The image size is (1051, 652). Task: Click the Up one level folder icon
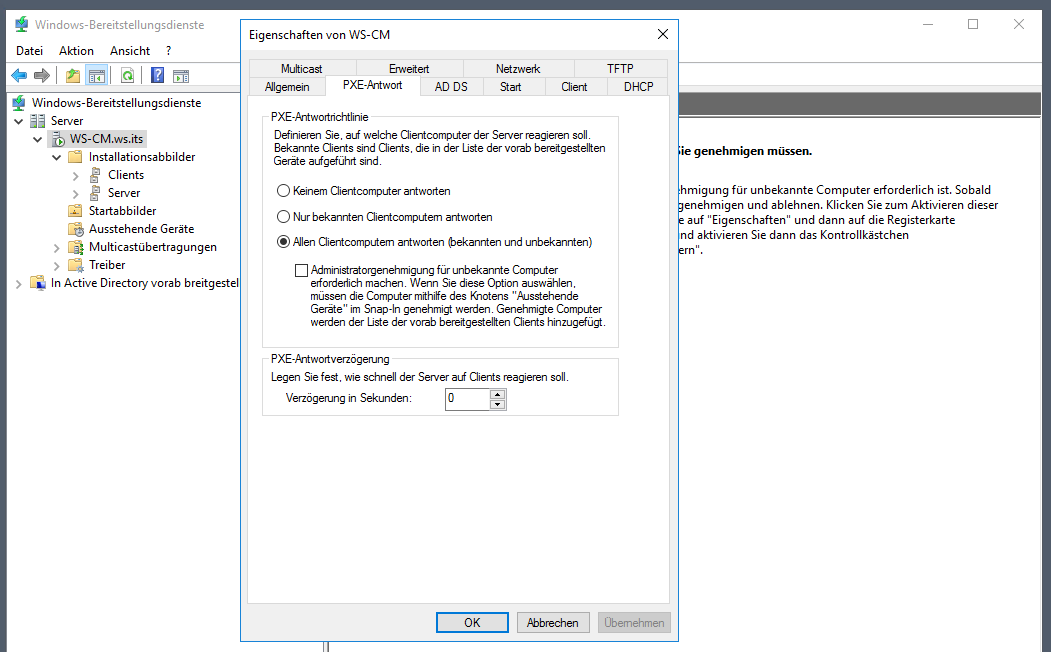tap(73, 76)
